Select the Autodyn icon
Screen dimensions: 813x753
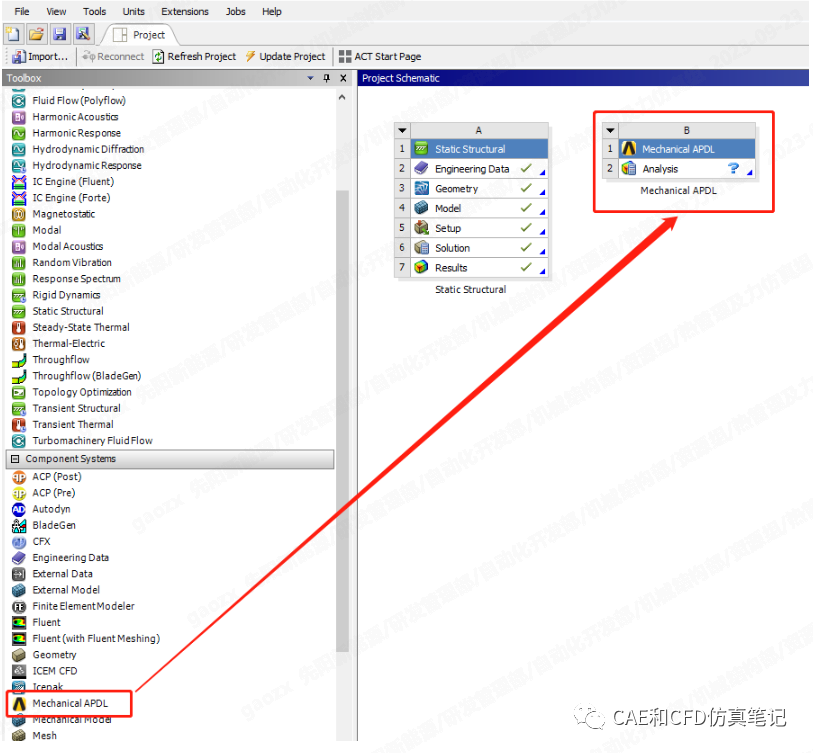[x=19, y=509]
